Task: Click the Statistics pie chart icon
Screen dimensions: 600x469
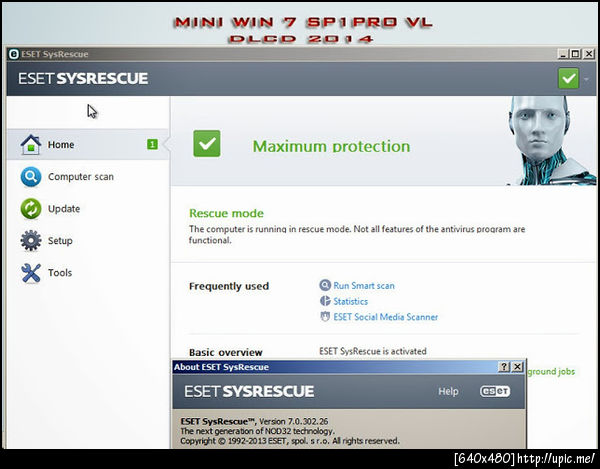Action: (x=325, y=301)
